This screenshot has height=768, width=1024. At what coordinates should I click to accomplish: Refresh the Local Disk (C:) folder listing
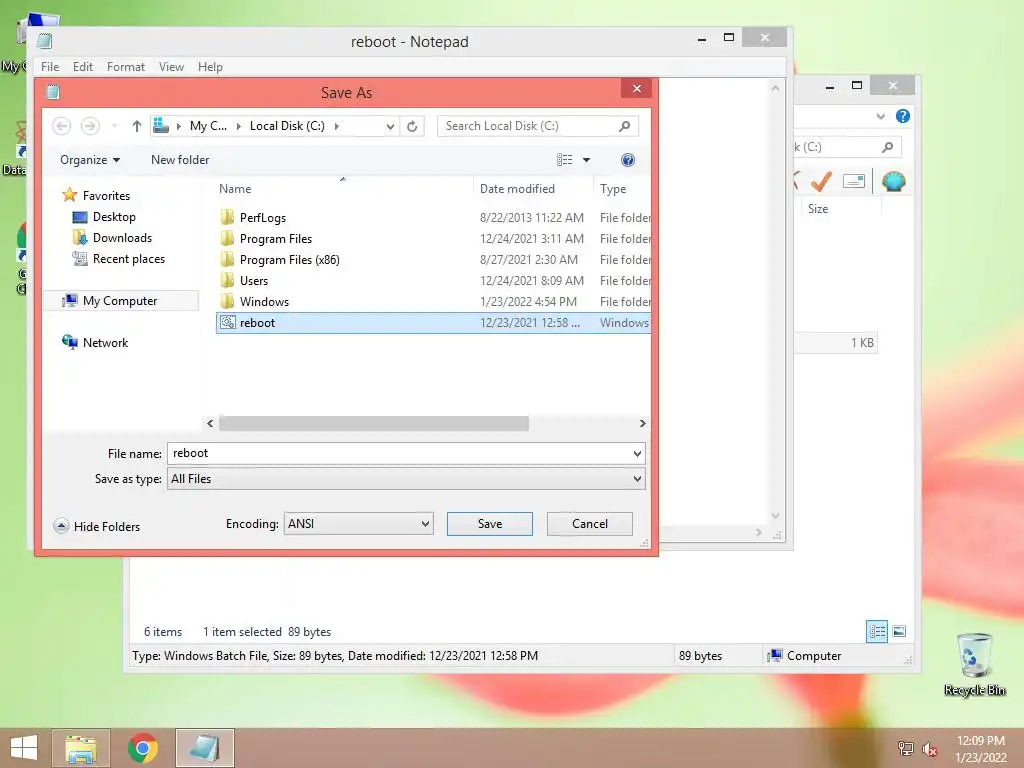tap(412, 126)
